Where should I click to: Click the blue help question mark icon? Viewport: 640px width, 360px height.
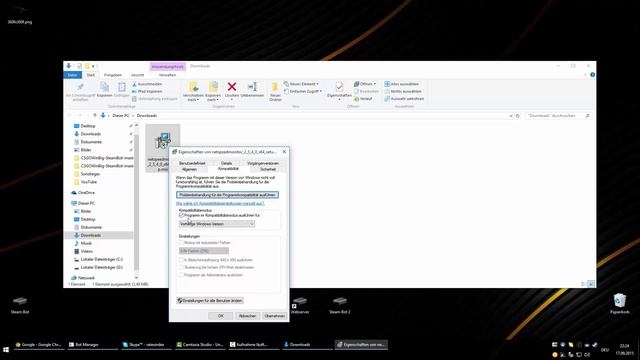point(592,75)
